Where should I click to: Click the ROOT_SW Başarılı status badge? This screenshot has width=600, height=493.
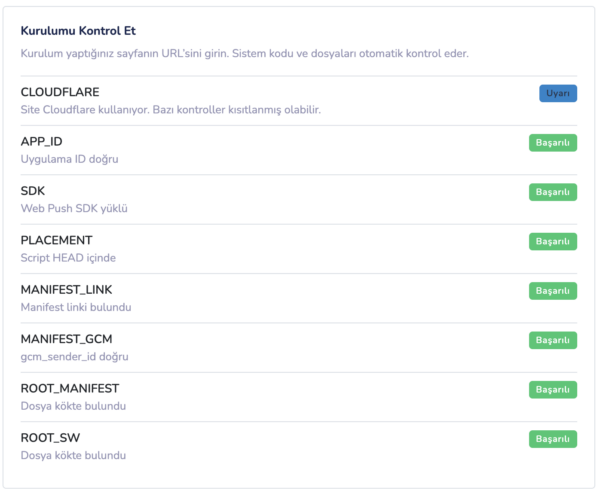tap(552, 439)
